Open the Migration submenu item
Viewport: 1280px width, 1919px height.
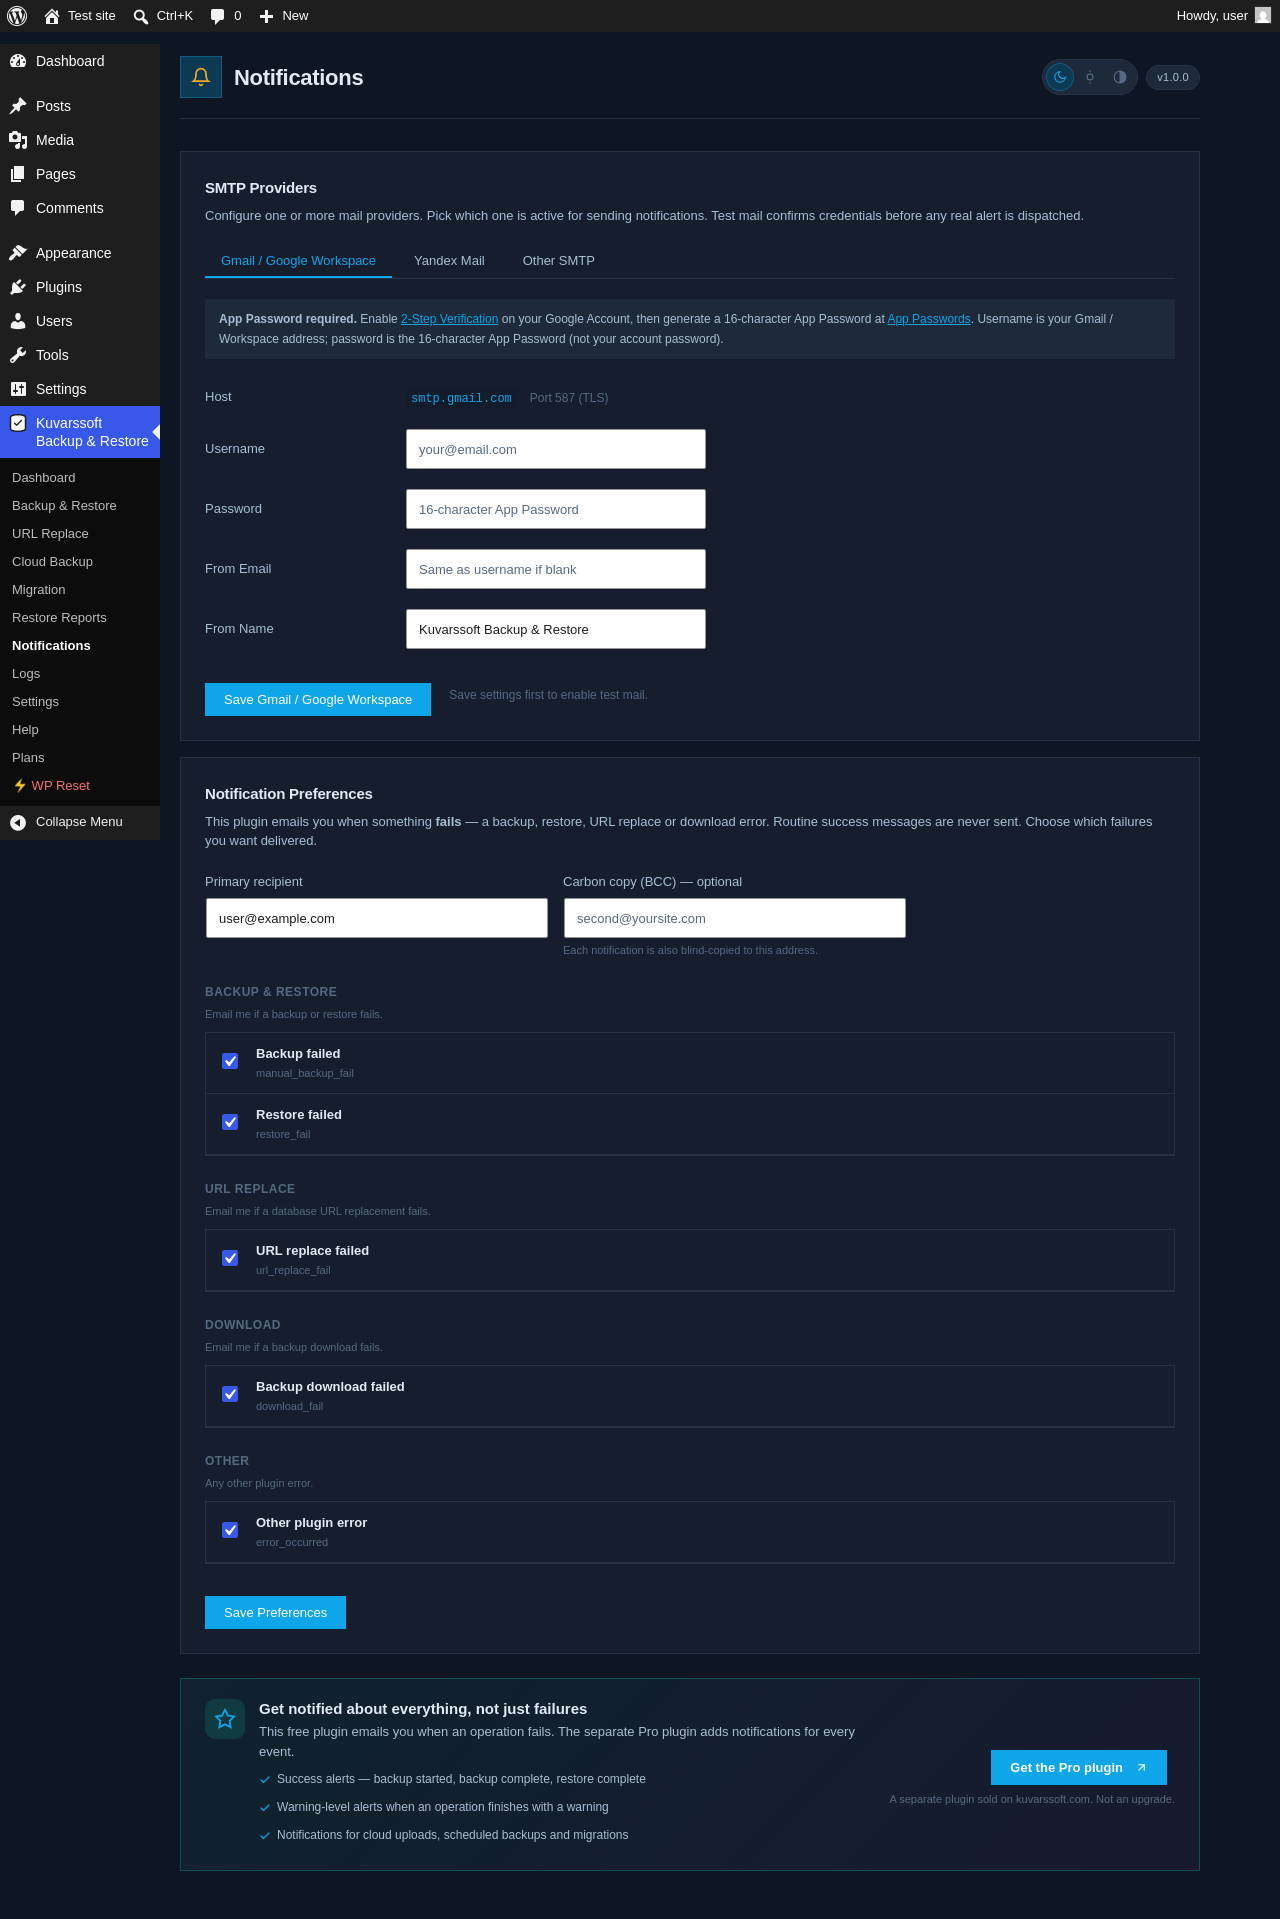click(x=38, y=590)
